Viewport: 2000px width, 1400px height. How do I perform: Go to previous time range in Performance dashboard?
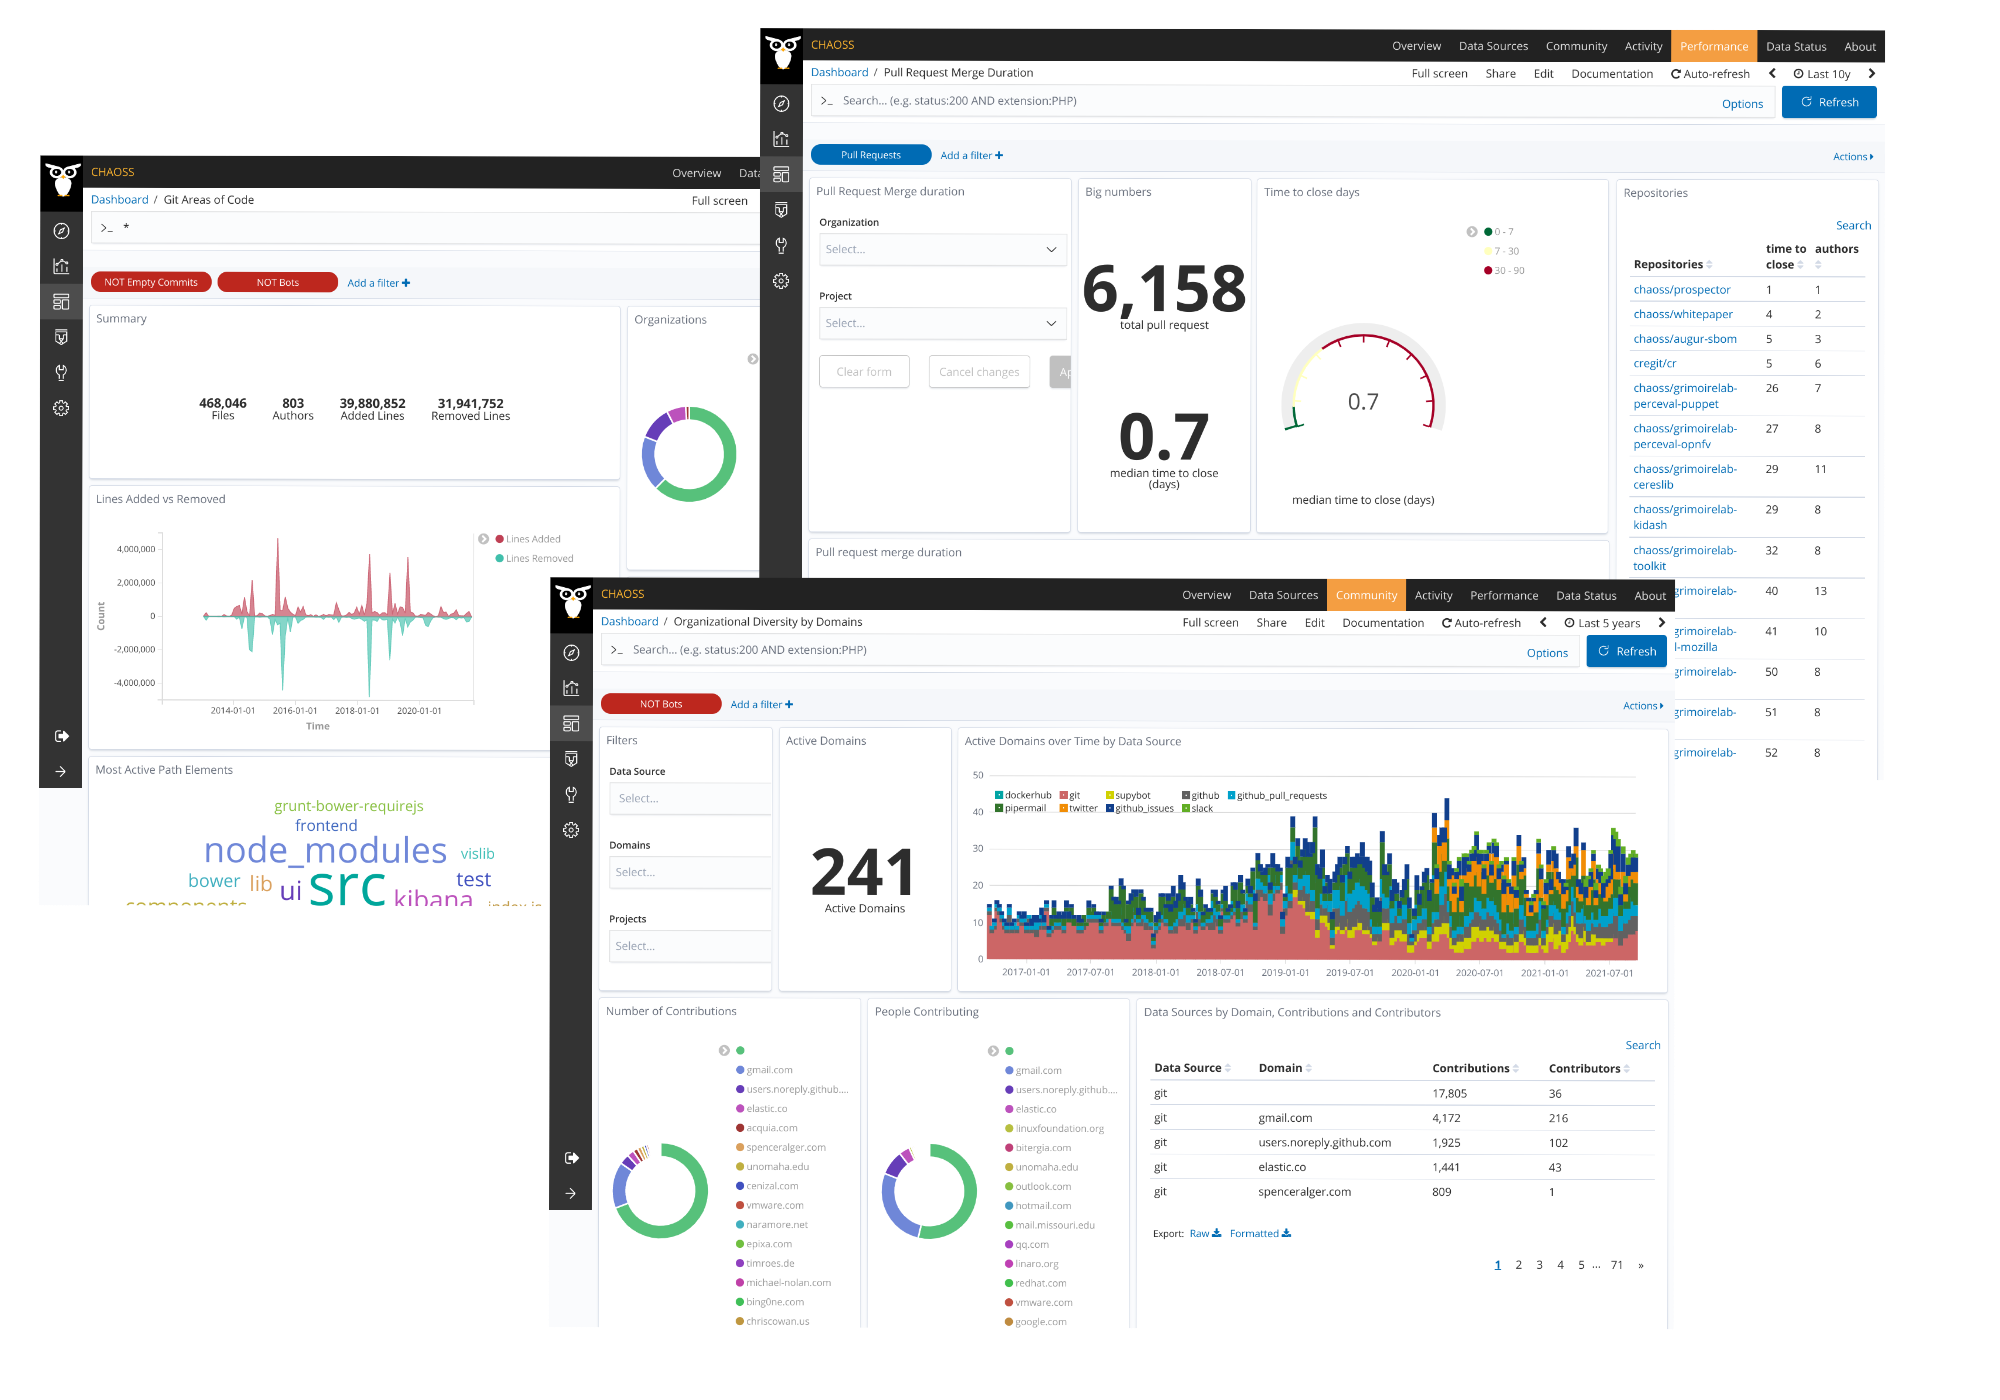tap(1772, 73)
